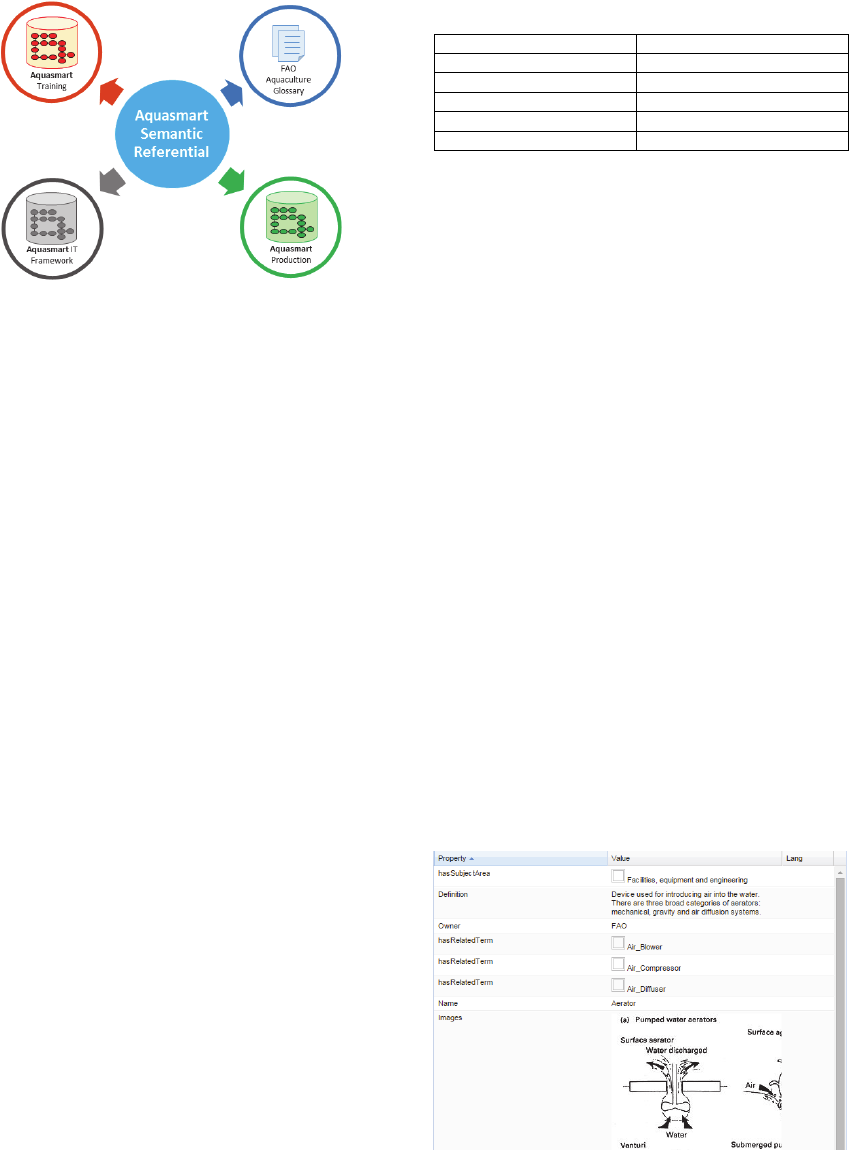Open the Air_Diffuser related term
849x1150 pixels.
click(x=646, y=989)
